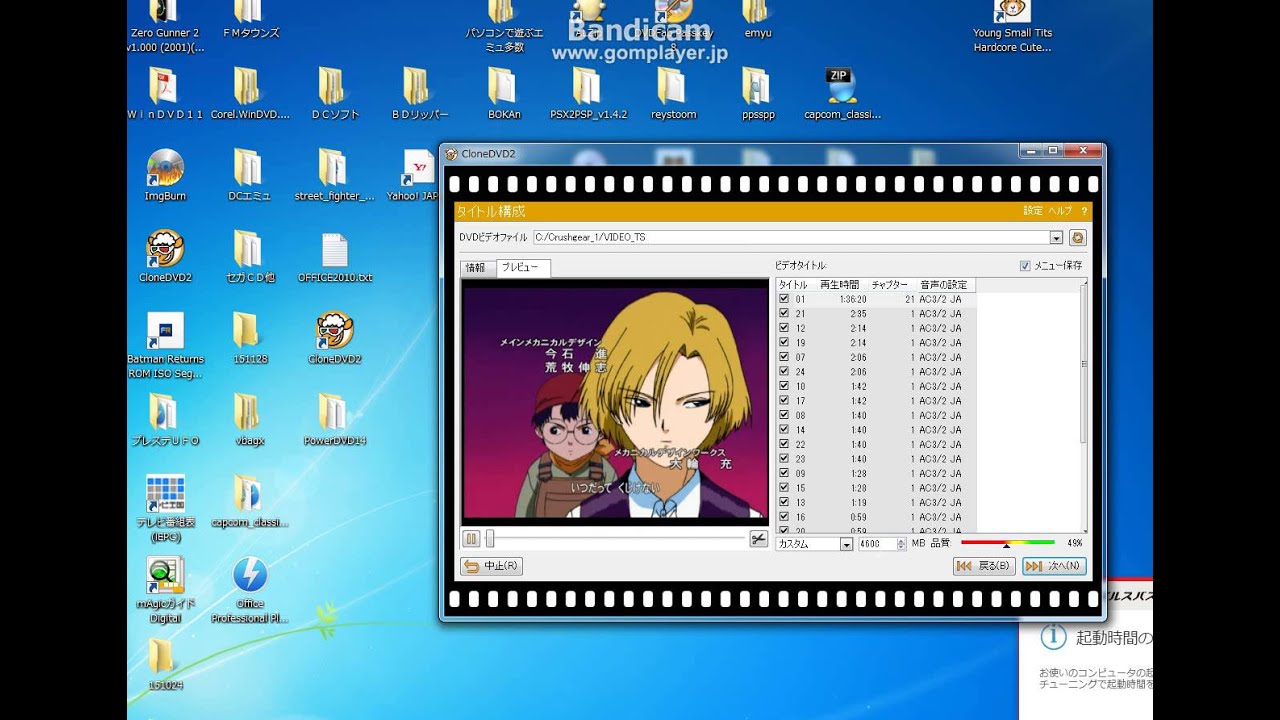Image resolution: width=1280 pixels, height=720 pixels.
Task: Open the ヘルプ menu in header
Action: click(x=1060, y=211)
